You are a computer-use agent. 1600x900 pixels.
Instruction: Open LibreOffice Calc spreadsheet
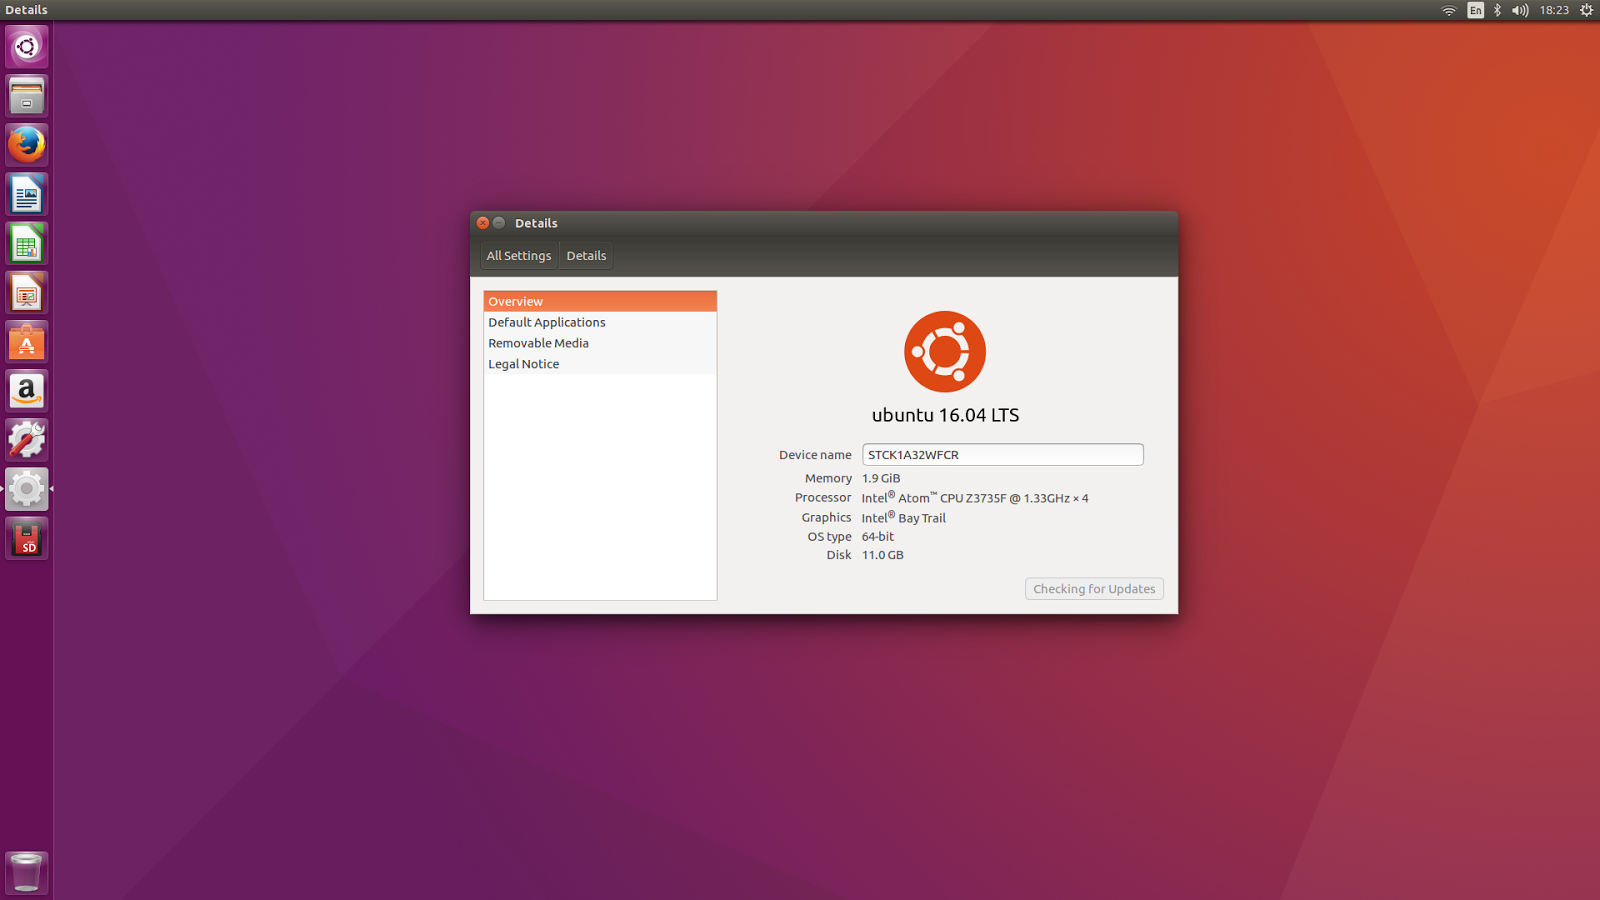27,244
